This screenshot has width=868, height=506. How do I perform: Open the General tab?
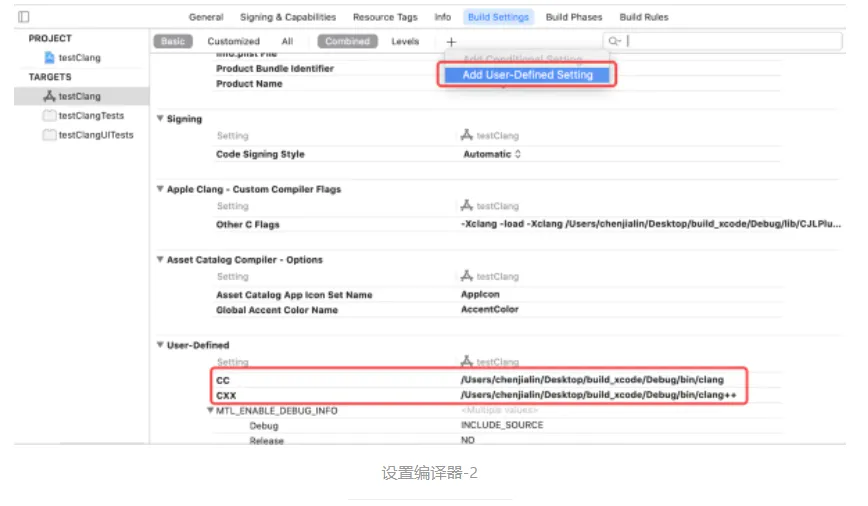tap(206, 17)
